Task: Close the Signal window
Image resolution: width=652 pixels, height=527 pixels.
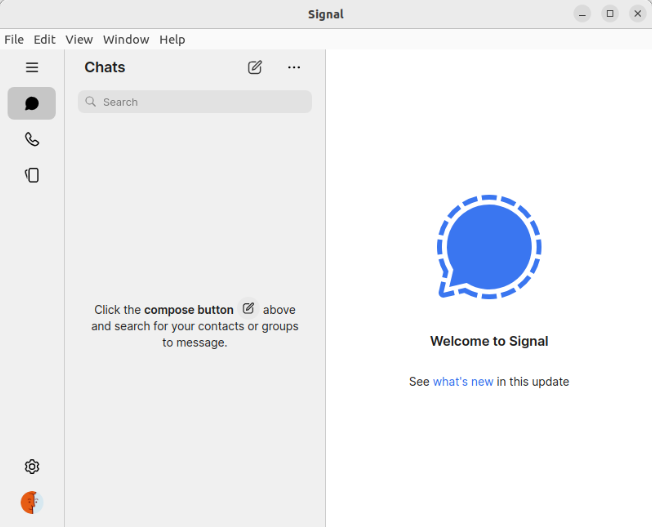Action: pyautogui.click(x=637, y=14)
